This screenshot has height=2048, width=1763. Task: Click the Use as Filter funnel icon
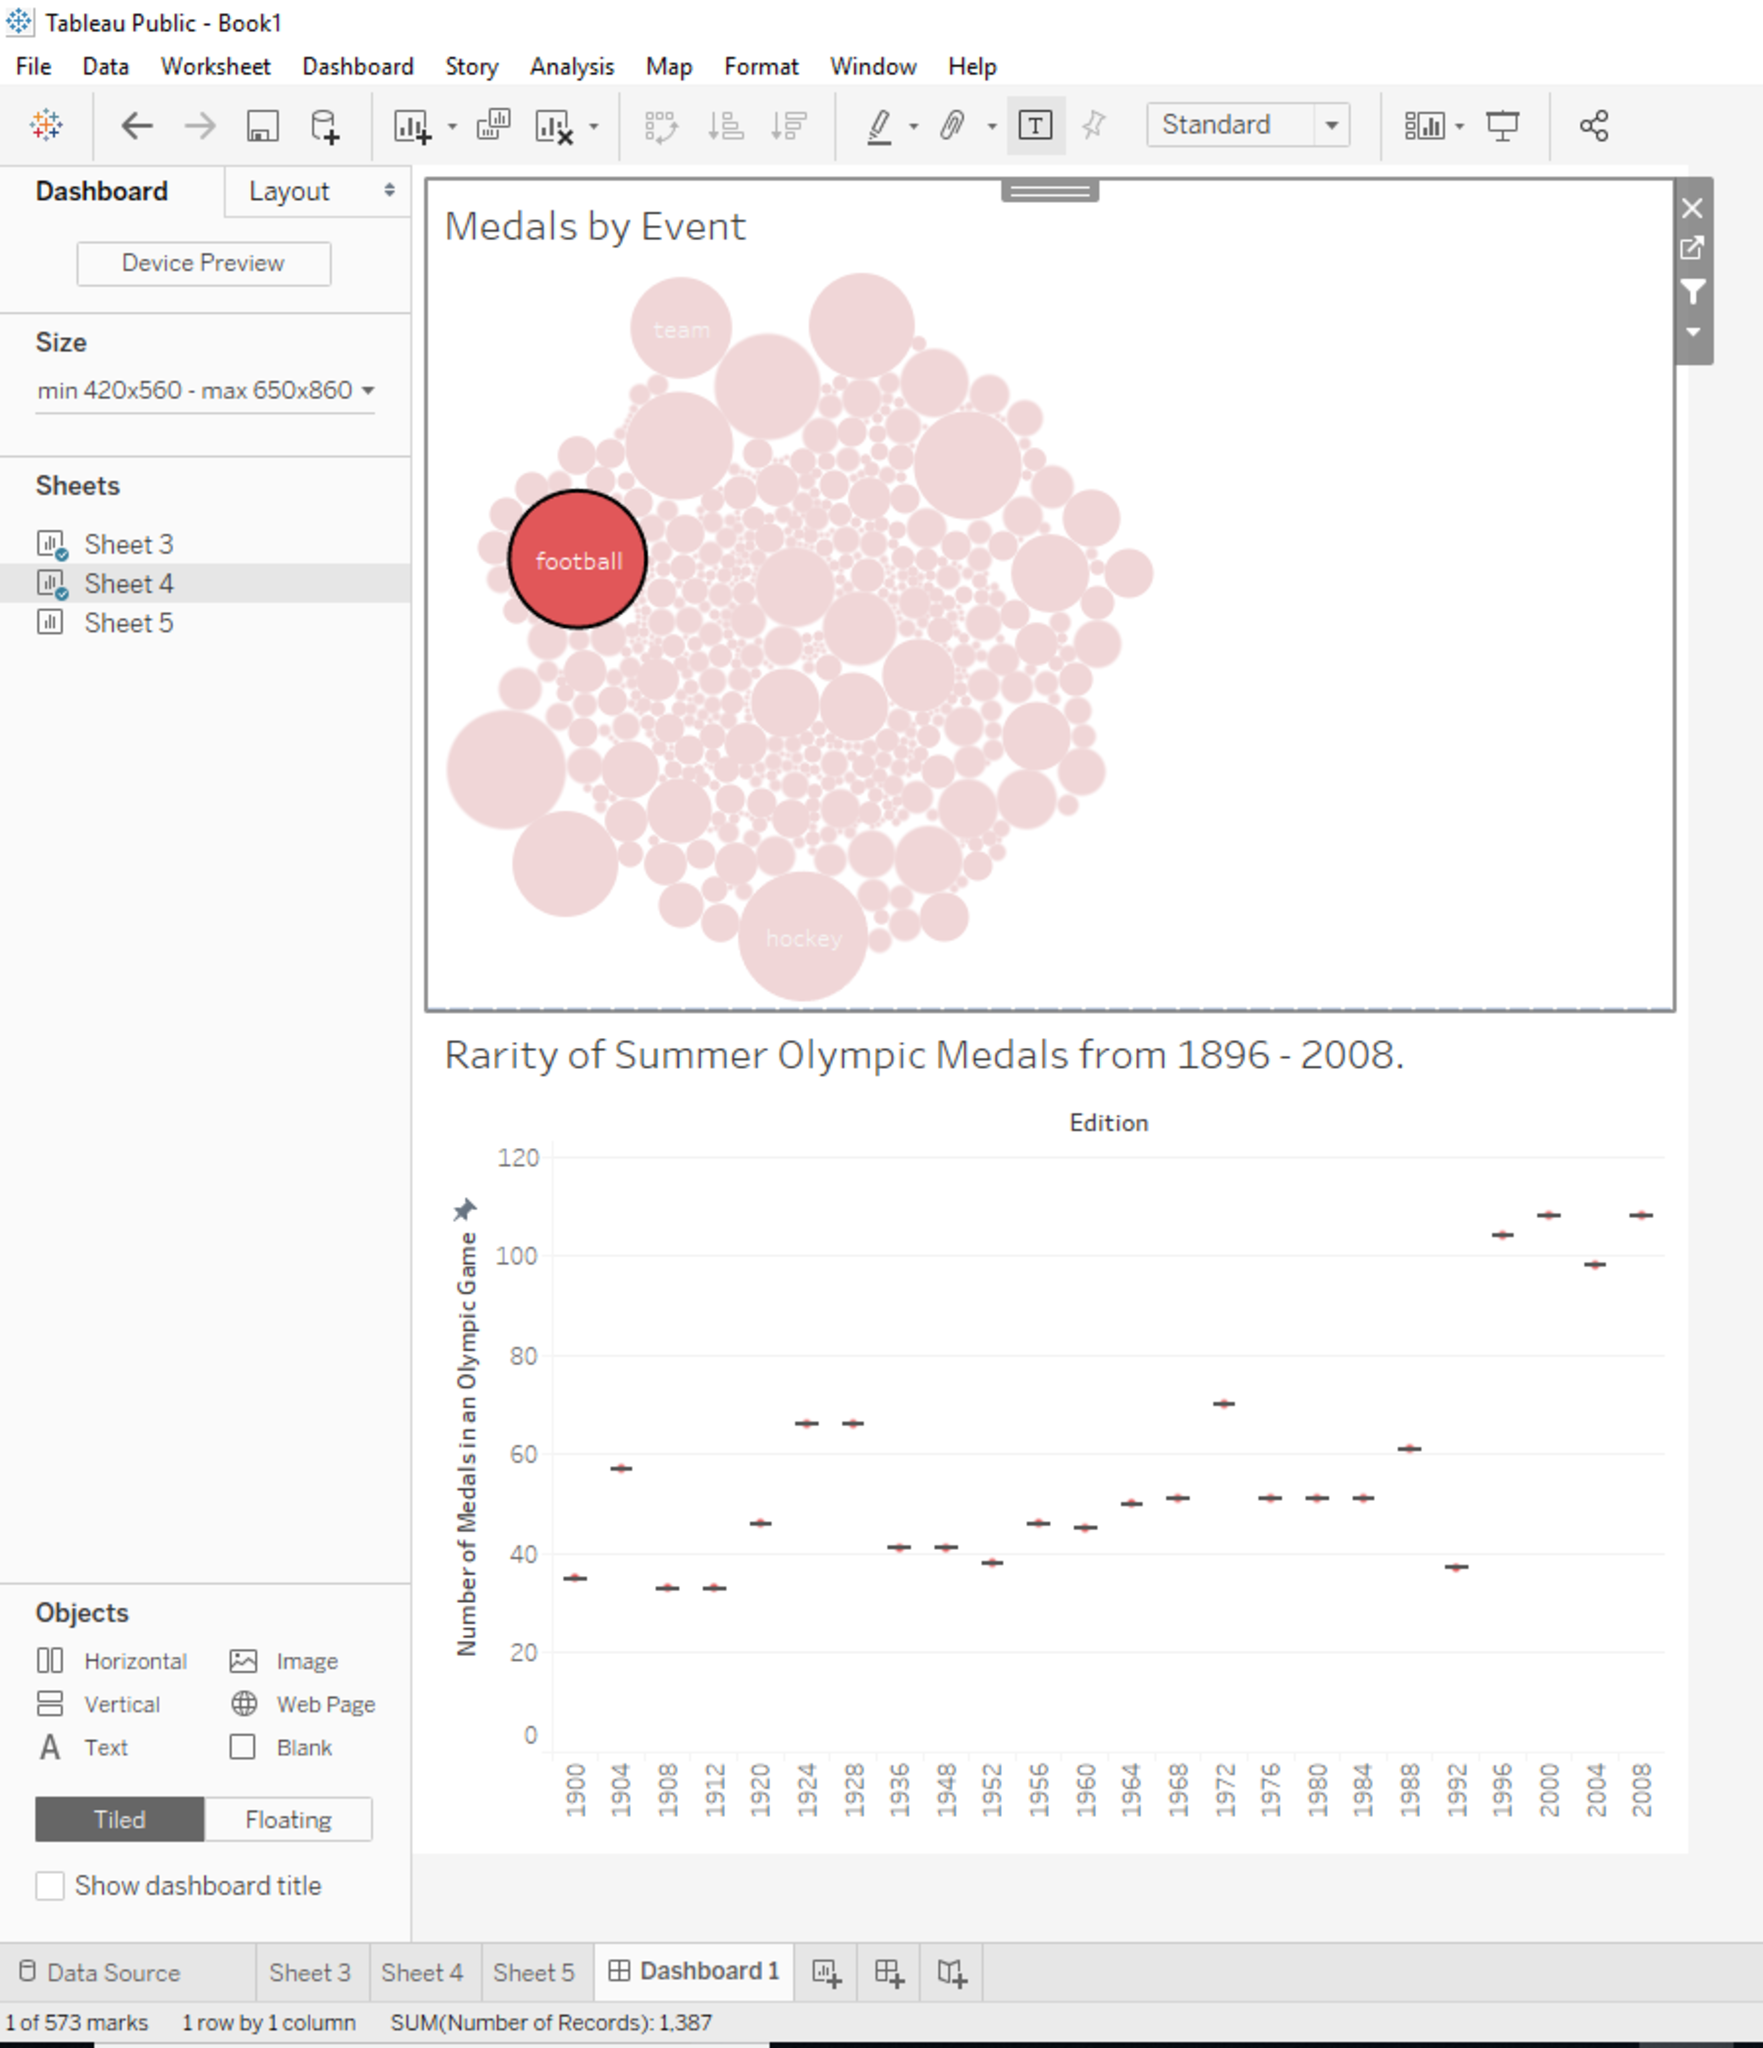(1692, 292)
